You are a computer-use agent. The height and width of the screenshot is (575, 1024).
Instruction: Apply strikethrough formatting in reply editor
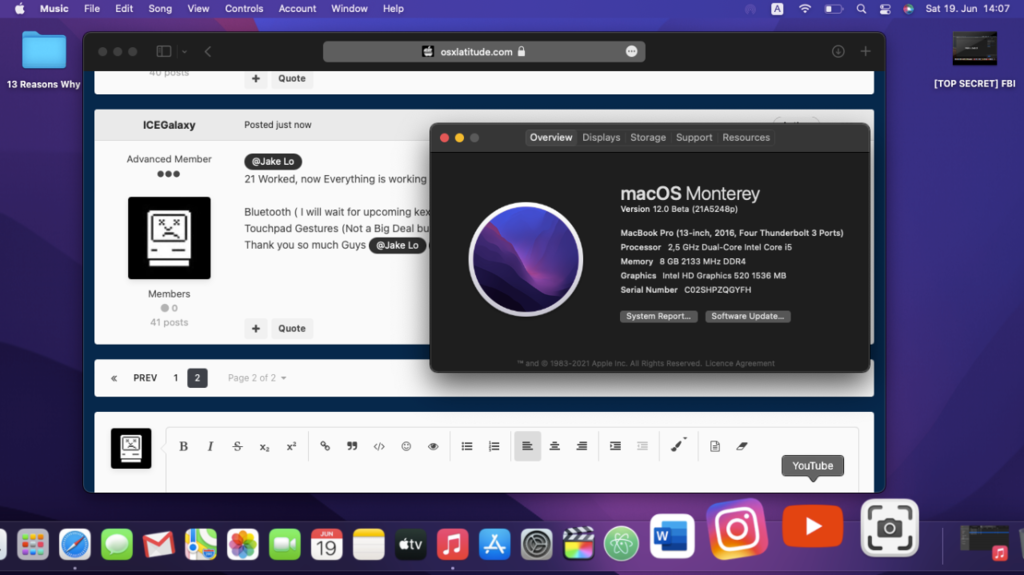click(237, 446)
